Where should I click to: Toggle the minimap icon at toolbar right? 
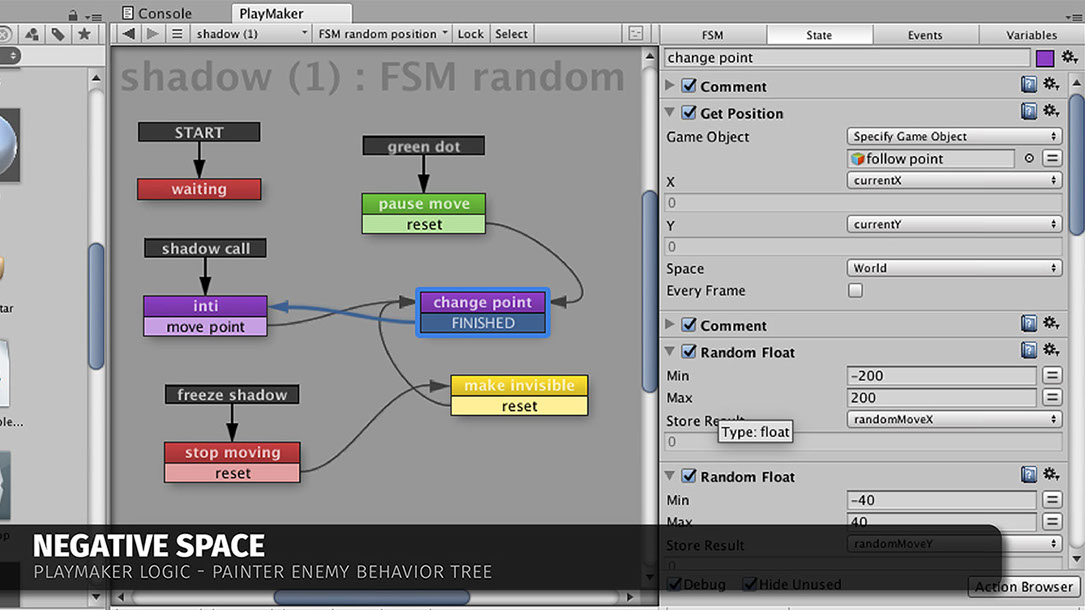coord(636,34)
